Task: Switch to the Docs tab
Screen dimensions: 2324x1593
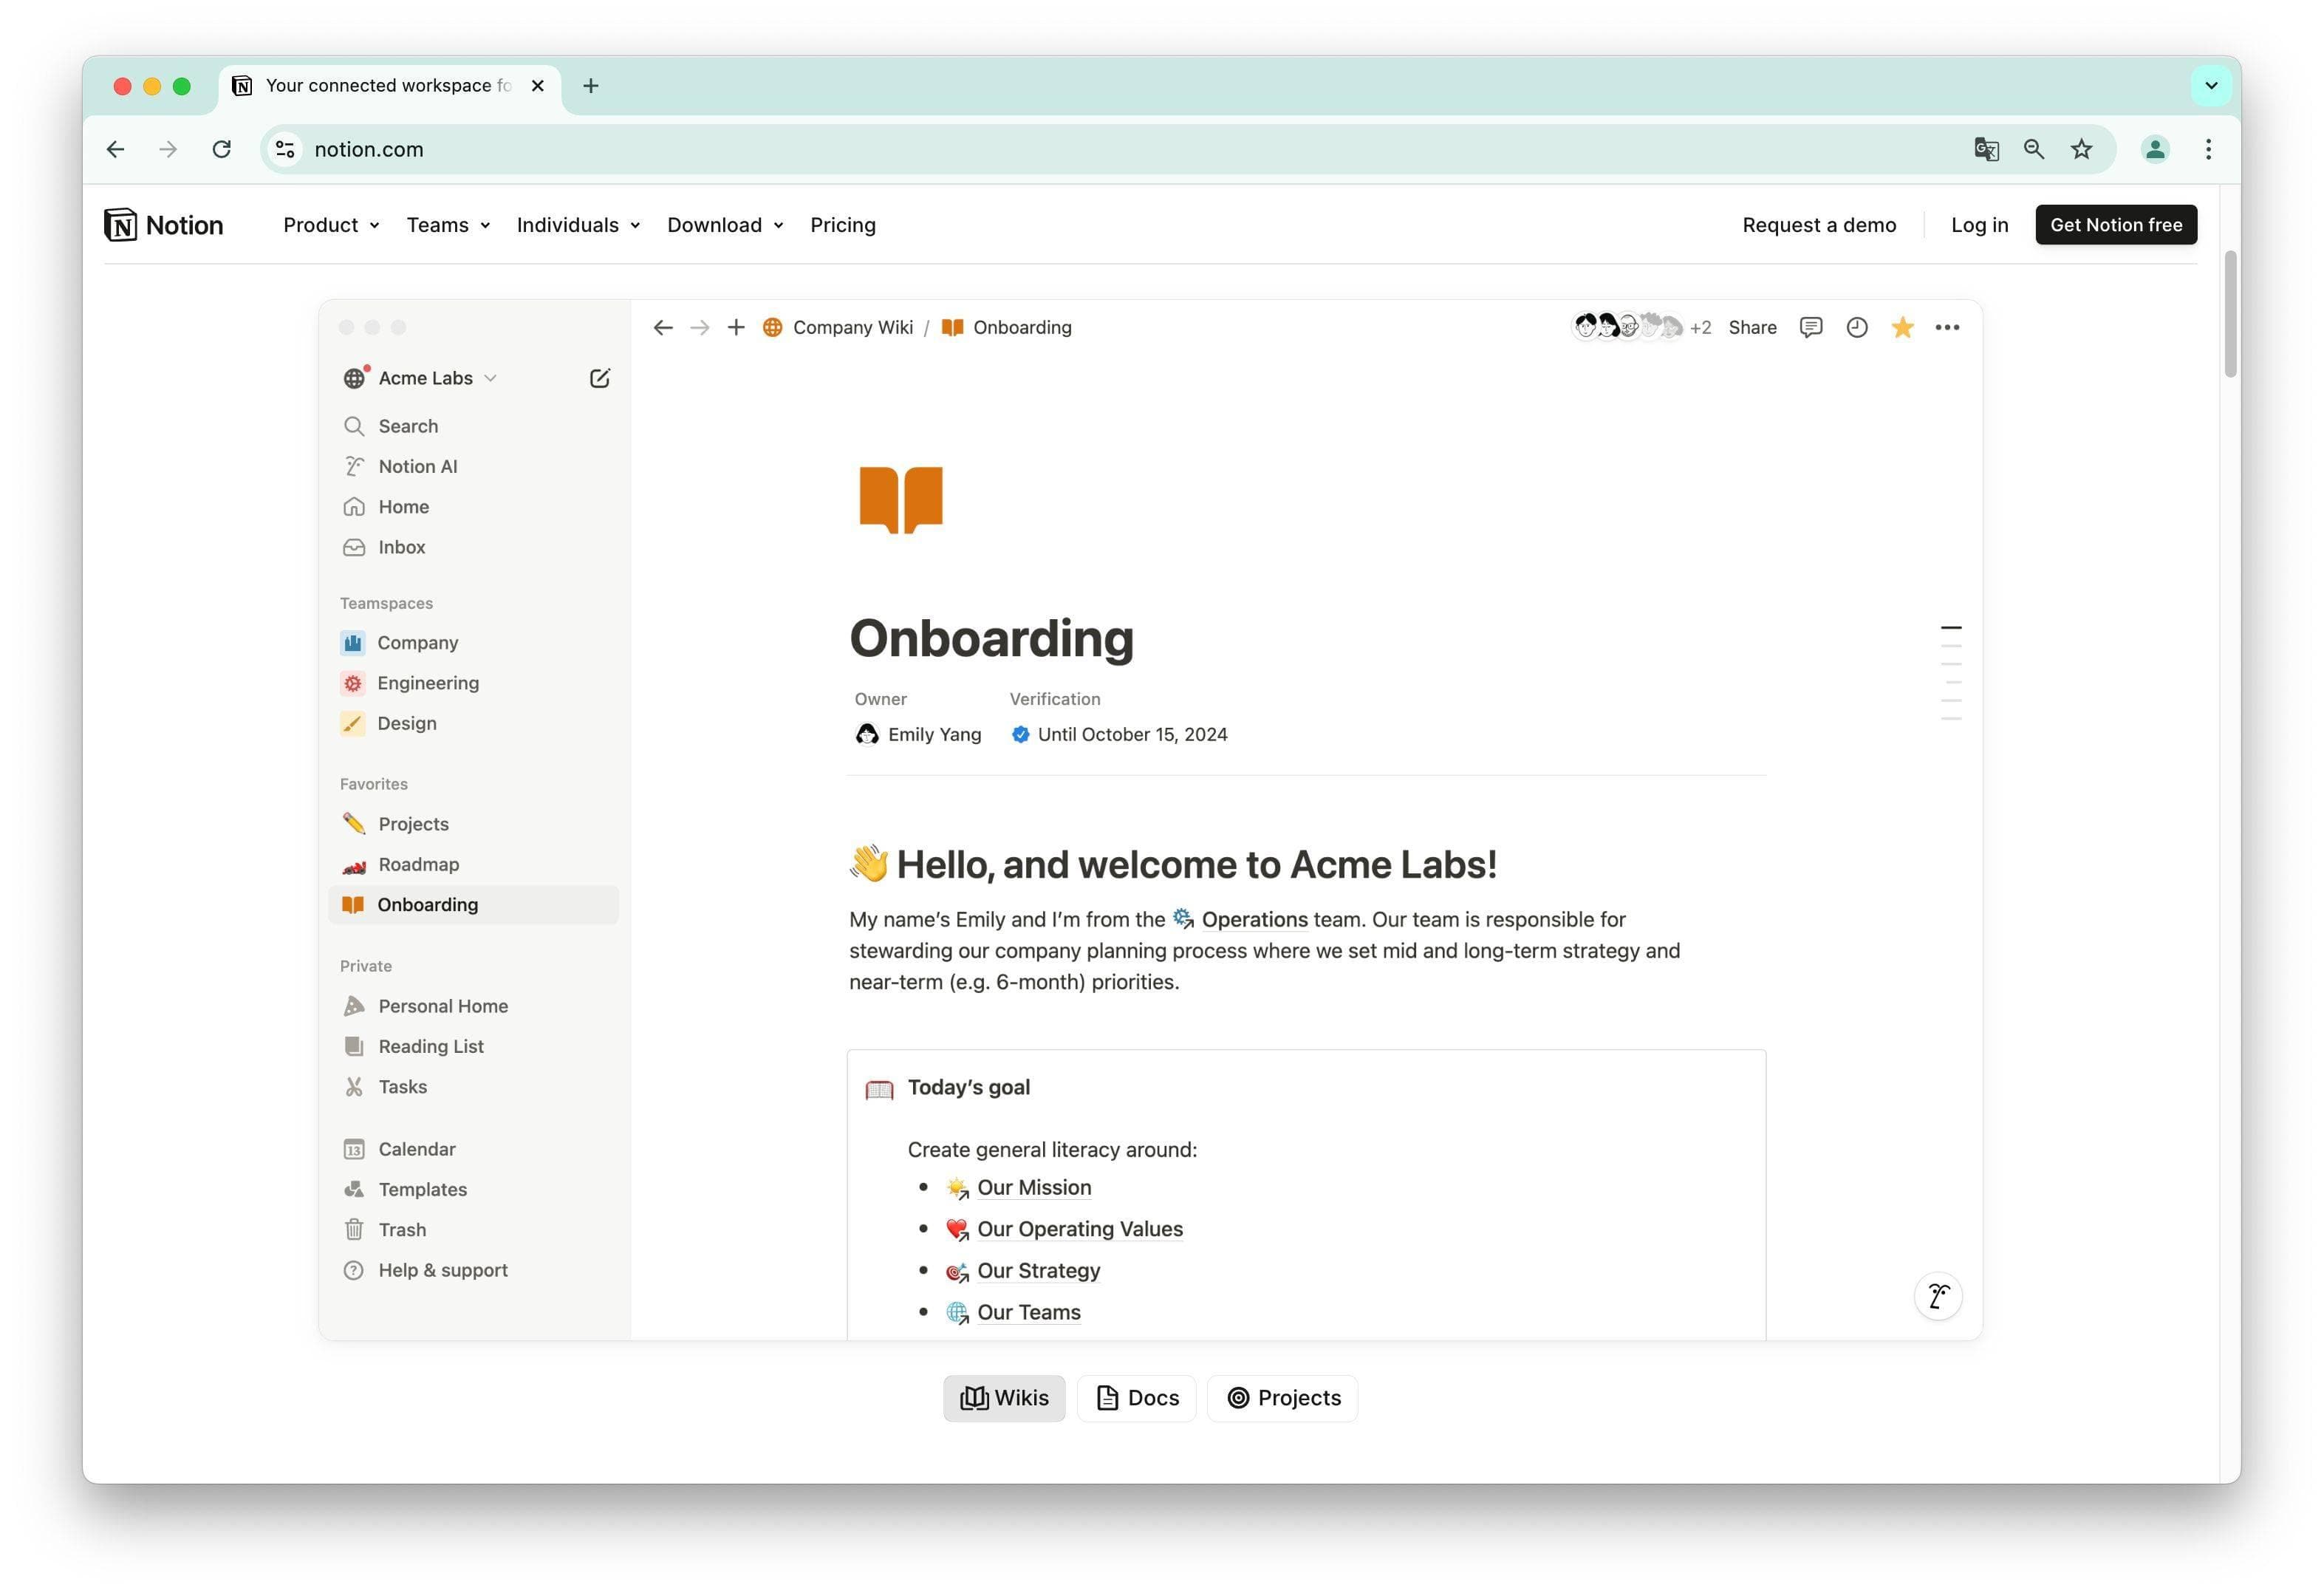Action: pos(1137,1398)
